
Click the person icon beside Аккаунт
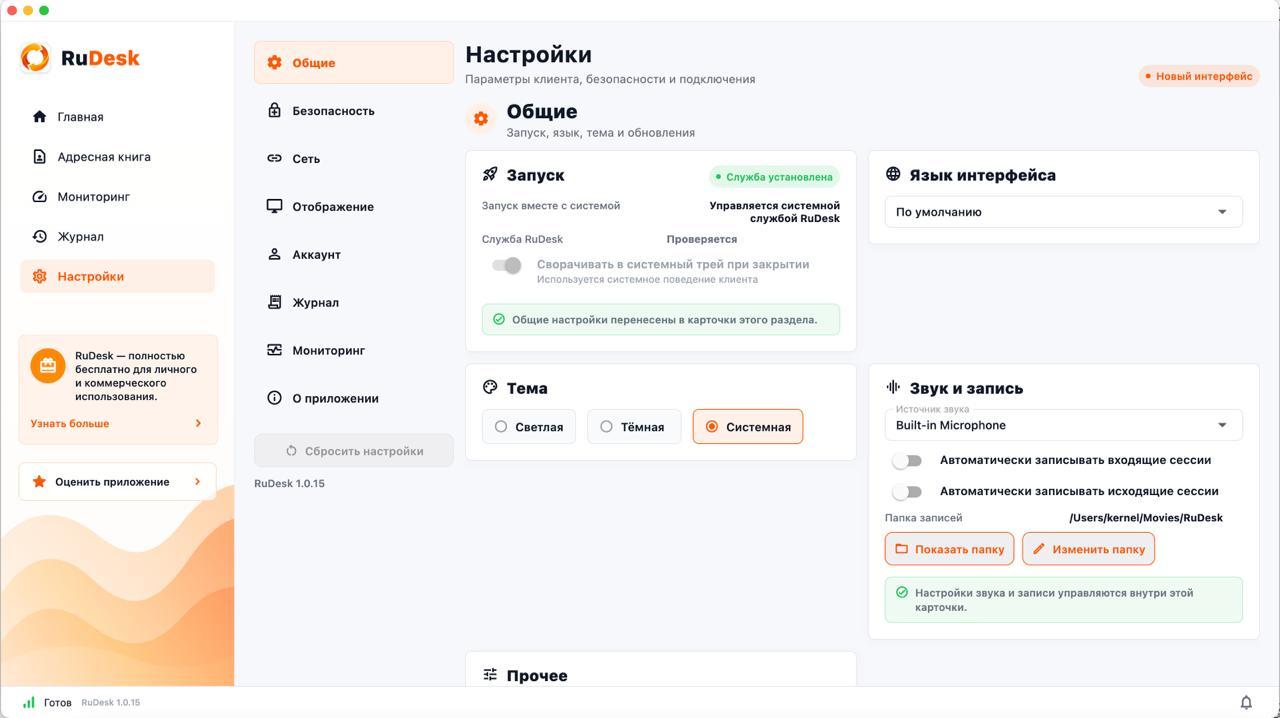[274, 254]
